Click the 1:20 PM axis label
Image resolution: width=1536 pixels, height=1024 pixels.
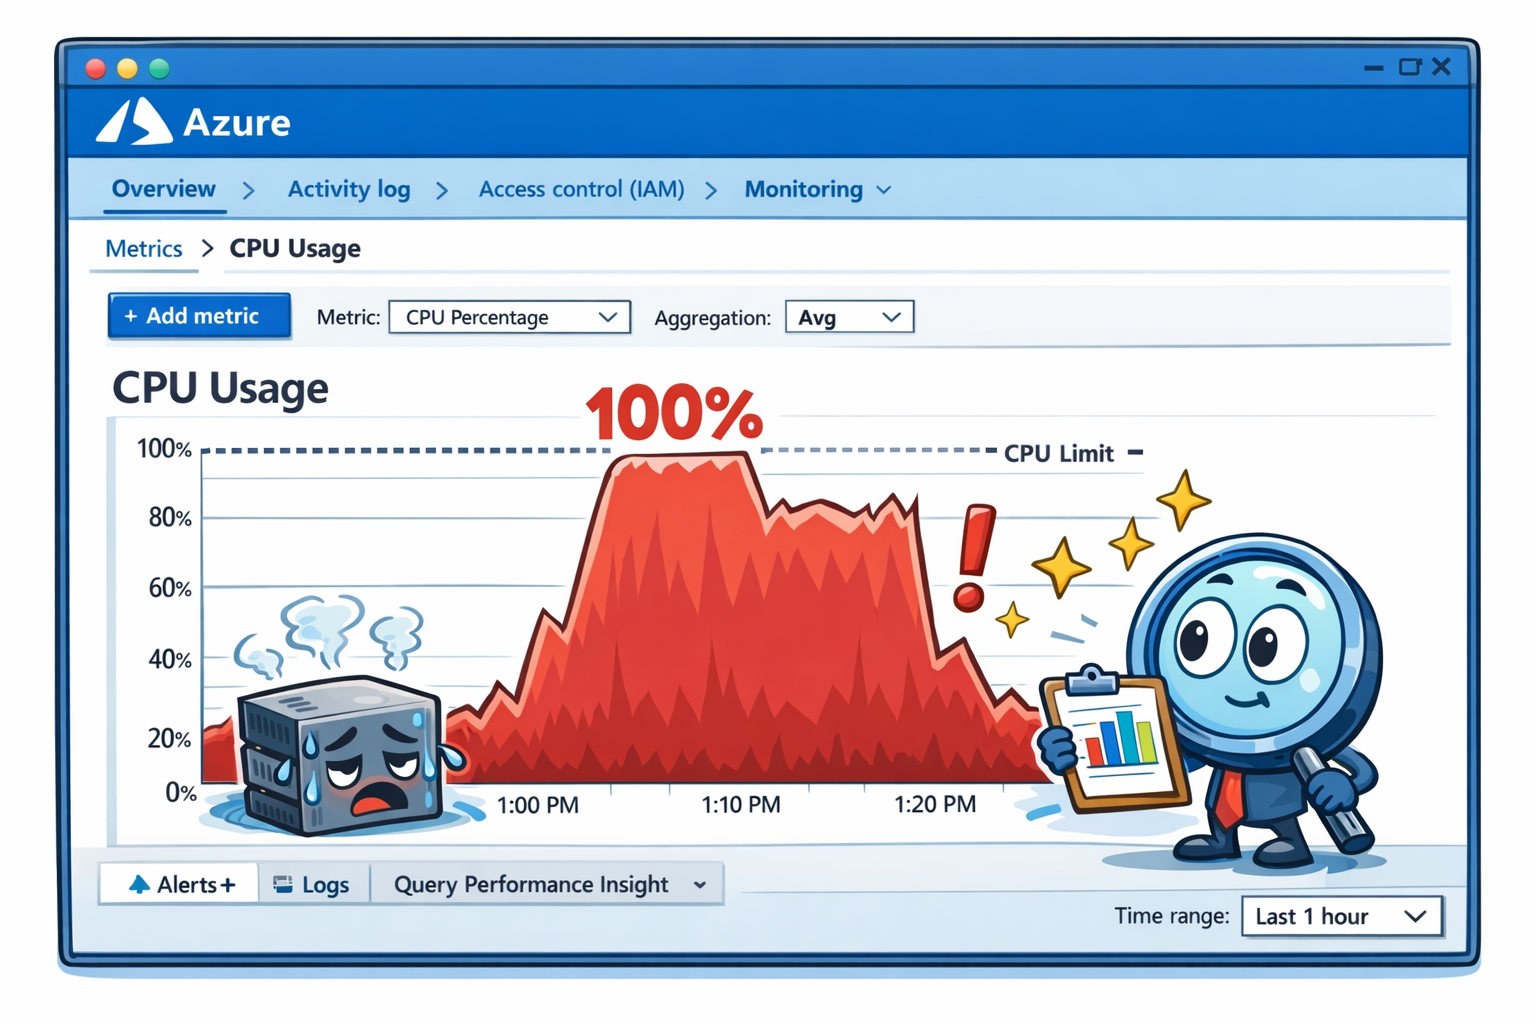click(x=935, y=805)
